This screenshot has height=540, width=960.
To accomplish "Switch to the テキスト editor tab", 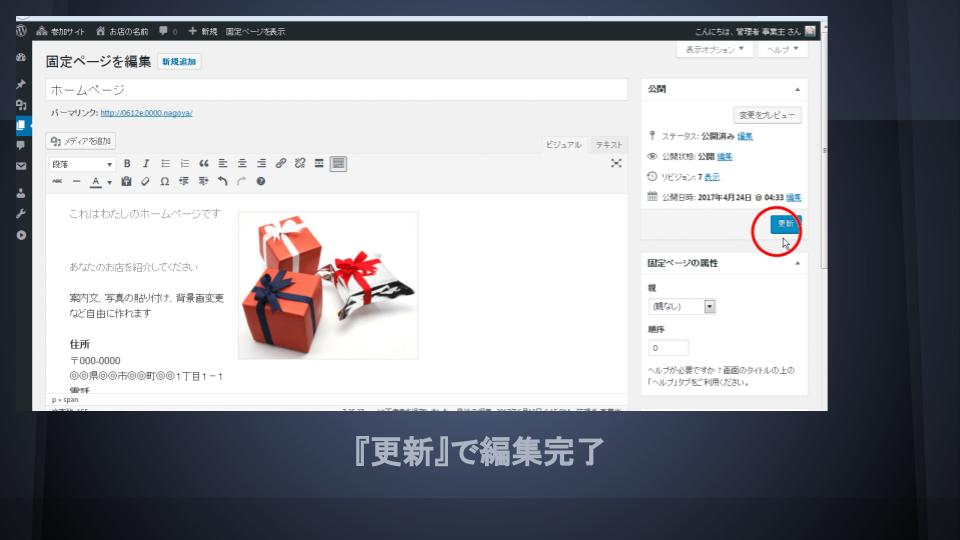I will click(x=609, y=145).
